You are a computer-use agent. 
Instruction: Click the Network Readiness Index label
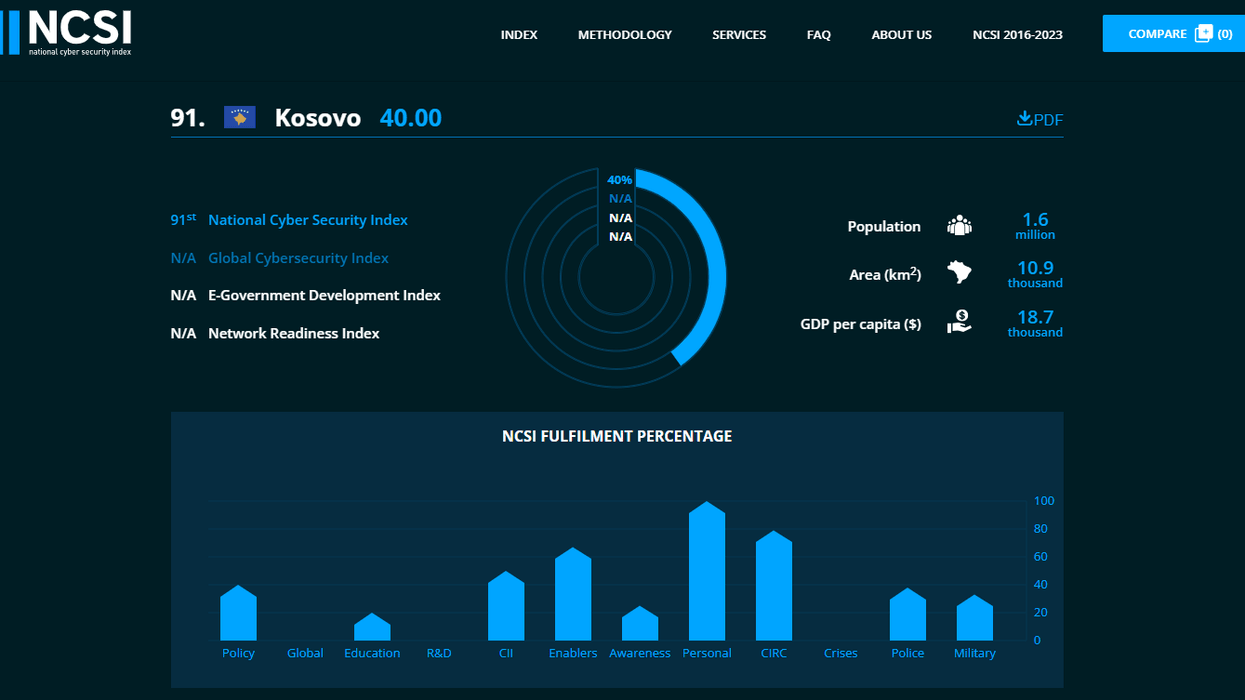pos(293,334)
